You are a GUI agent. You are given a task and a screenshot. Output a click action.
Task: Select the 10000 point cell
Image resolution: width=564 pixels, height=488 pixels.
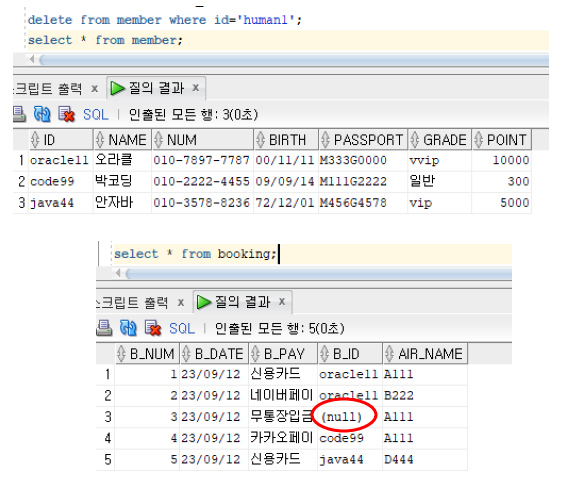coord(502,160)
